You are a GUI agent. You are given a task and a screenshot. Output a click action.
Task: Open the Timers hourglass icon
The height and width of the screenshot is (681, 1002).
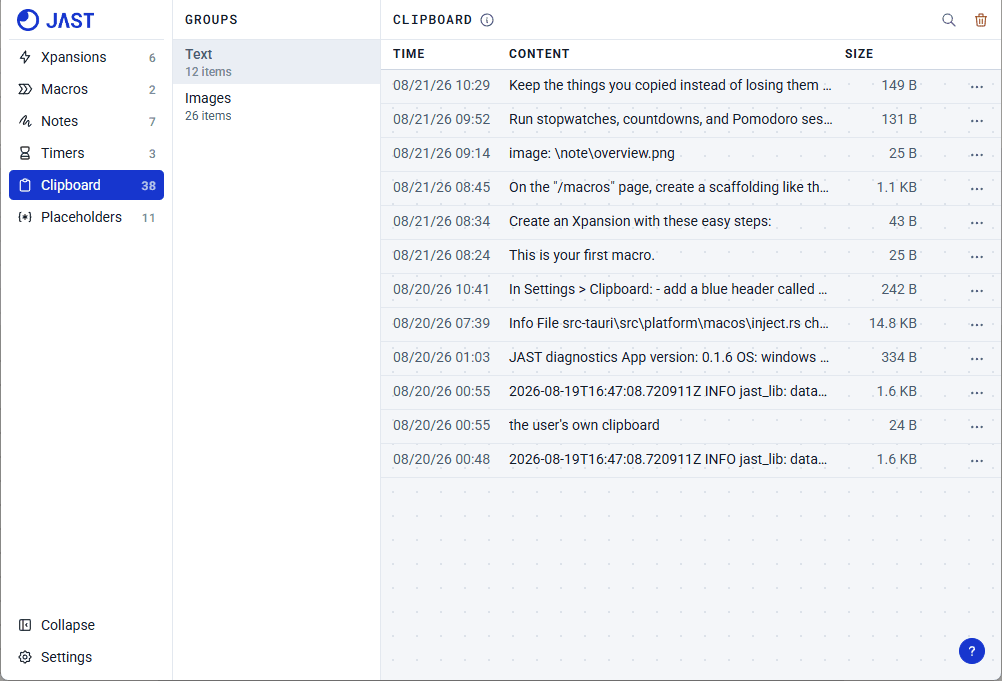(x=25, y=153)
